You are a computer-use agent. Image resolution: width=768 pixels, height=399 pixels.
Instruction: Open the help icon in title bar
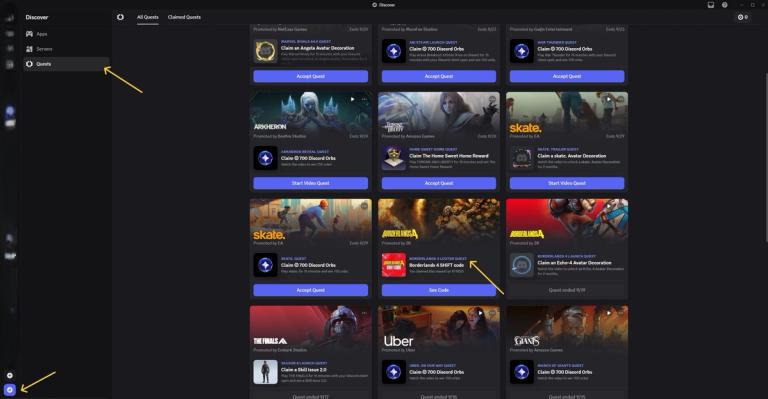coord(724,5)
